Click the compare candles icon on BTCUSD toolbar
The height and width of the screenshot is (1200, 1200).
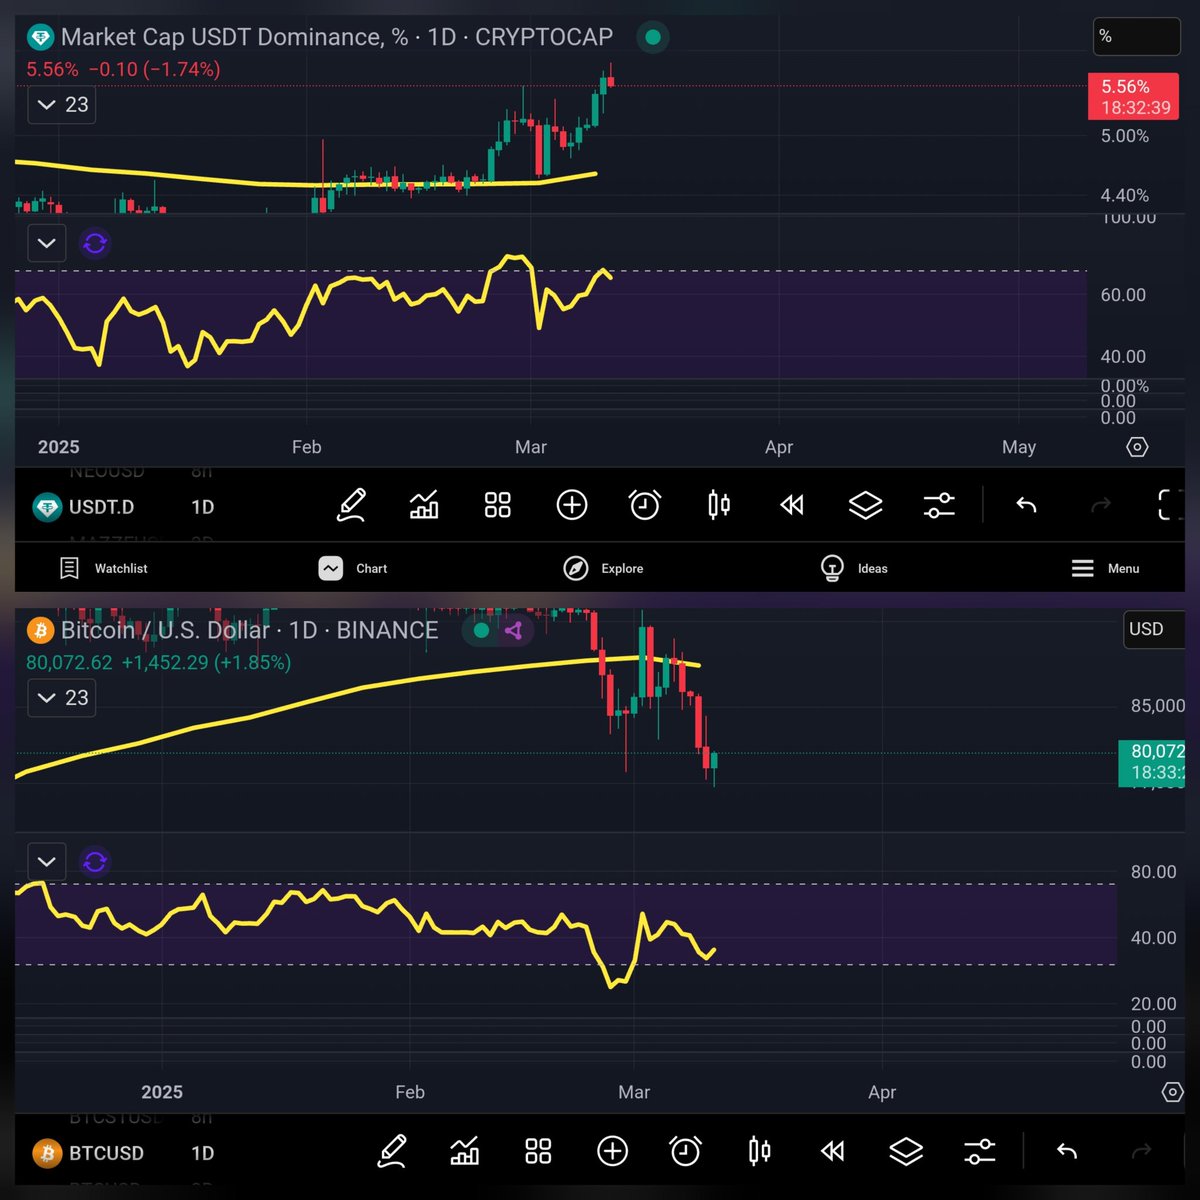pos(758,1151)
